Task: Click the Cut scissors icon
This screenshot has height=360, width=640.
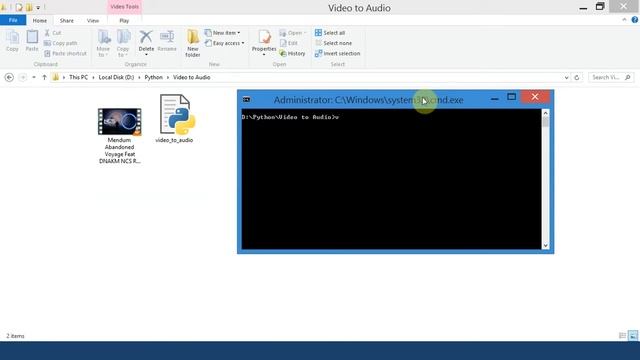Action: click(47, 33)
